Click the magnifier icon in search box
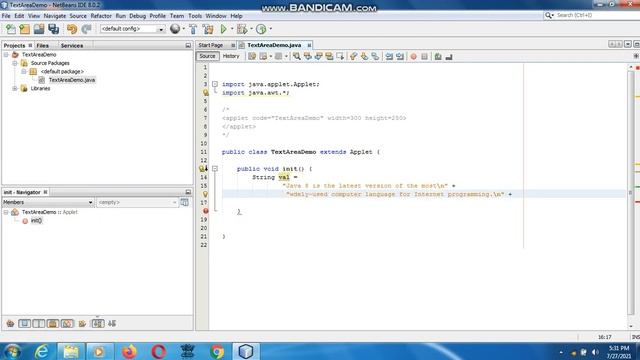The image size is (640, 360). [x=548, y=15]
